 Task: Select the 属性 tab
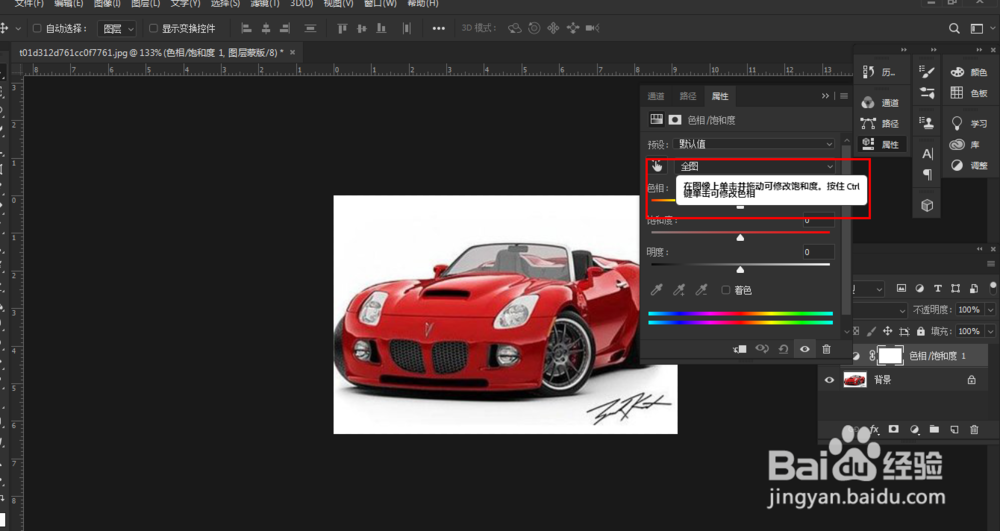[720, 96]
